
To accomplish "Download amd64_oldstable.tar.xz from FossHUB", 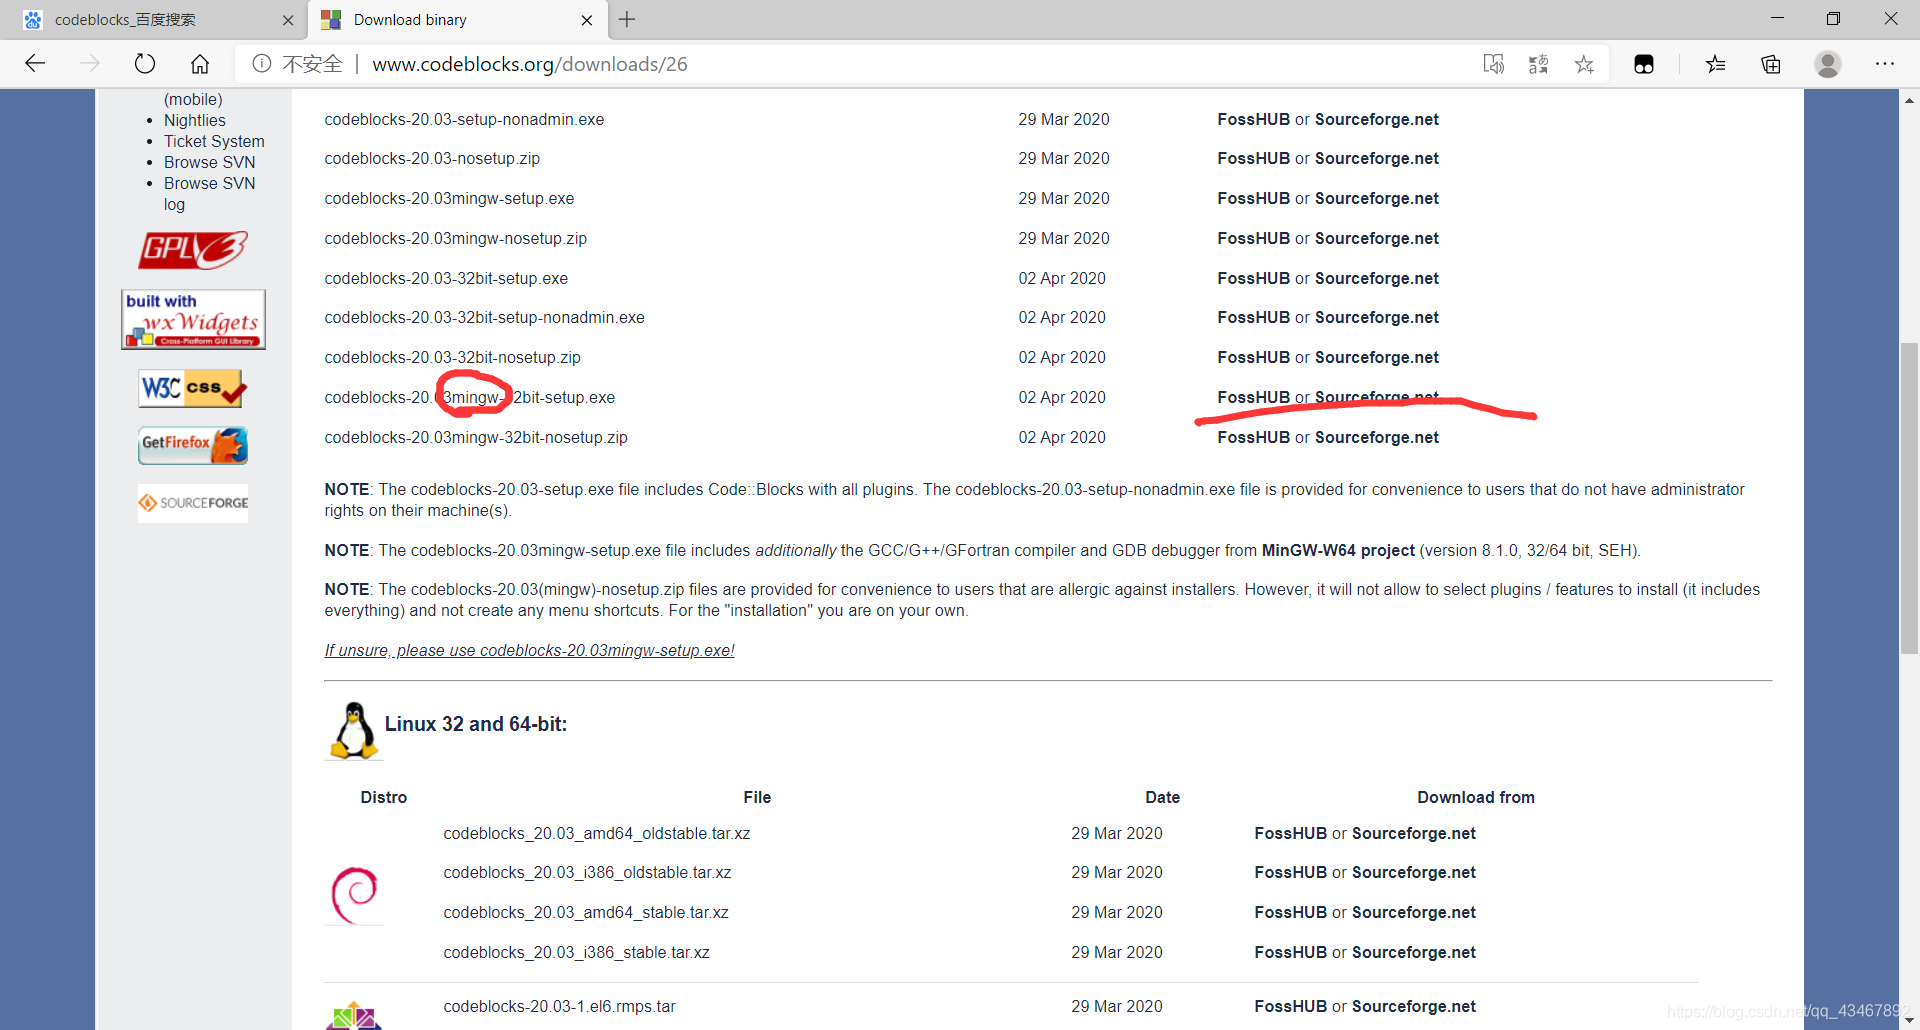I will (x=1291, y=833).
